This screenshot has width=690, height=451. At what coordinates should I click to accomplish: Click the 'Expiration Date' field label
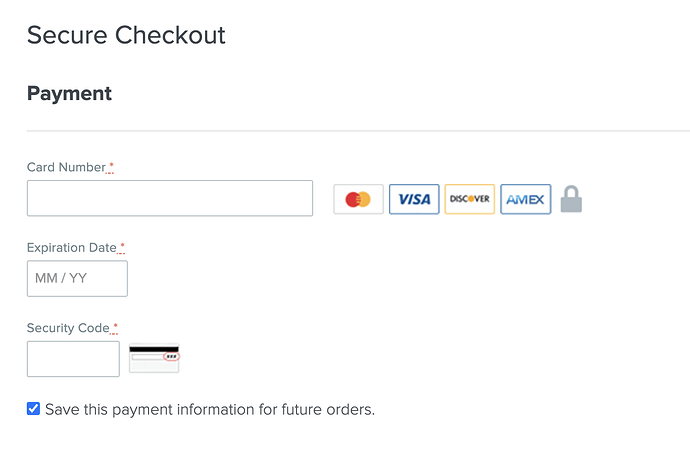pos(72,247)
